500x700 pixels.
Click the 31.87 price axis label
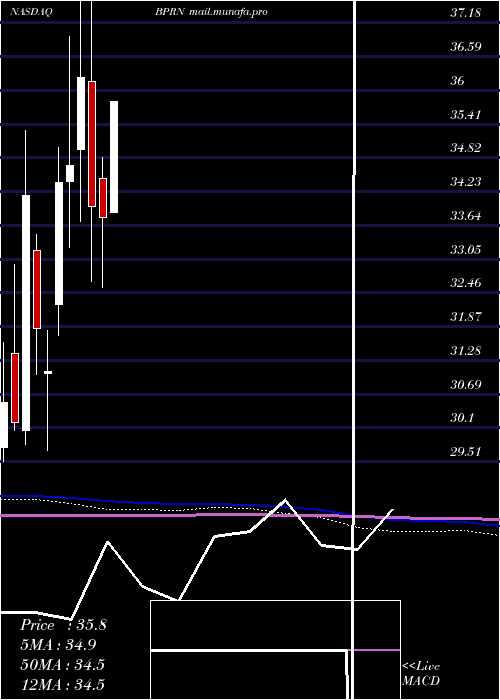click(x=466, y=317)
